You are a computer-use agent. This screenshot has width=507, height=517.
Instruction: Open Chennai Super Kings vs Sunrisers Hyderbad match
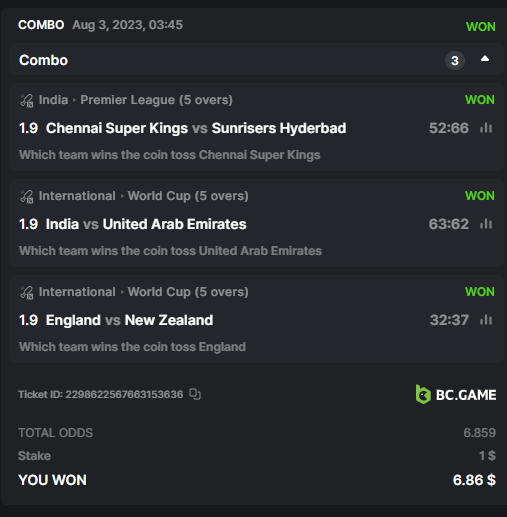coord(196,128)
